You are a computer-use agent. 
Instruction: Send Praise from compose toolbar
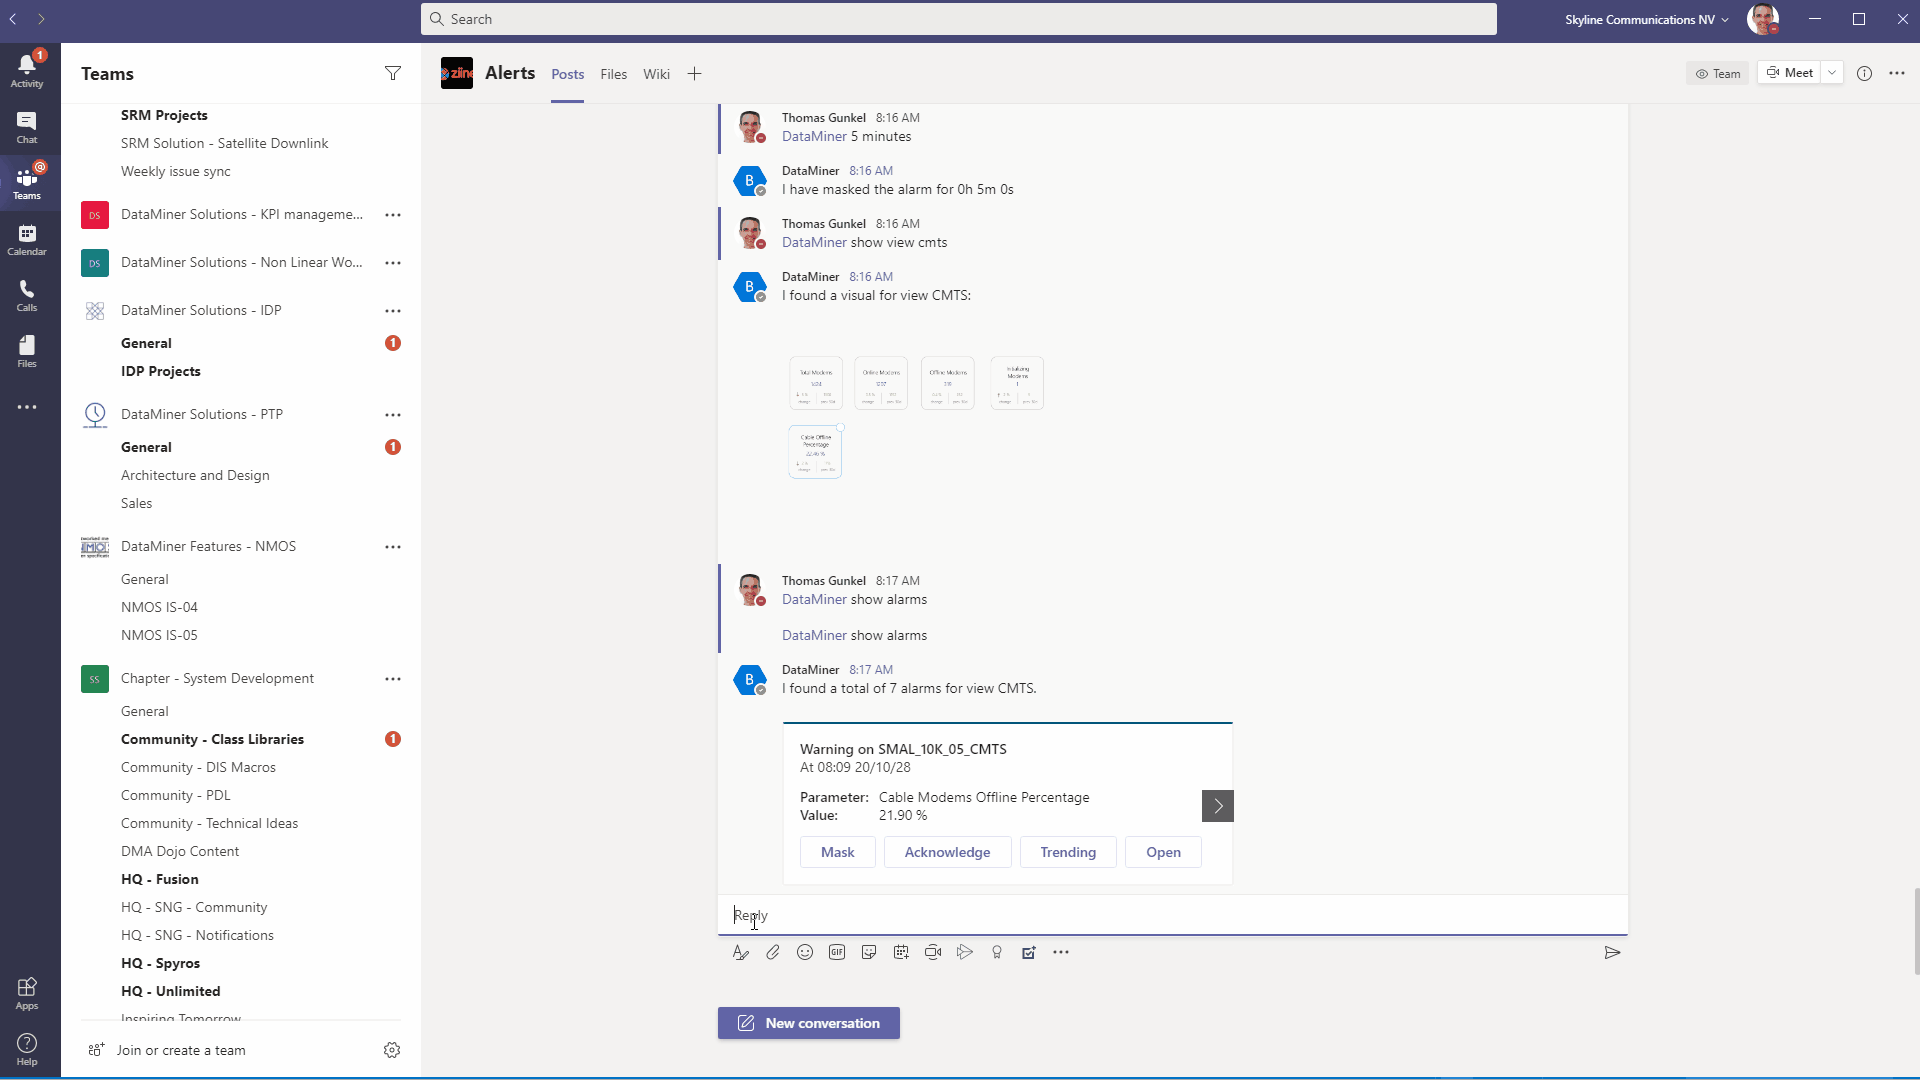point(997,952)
